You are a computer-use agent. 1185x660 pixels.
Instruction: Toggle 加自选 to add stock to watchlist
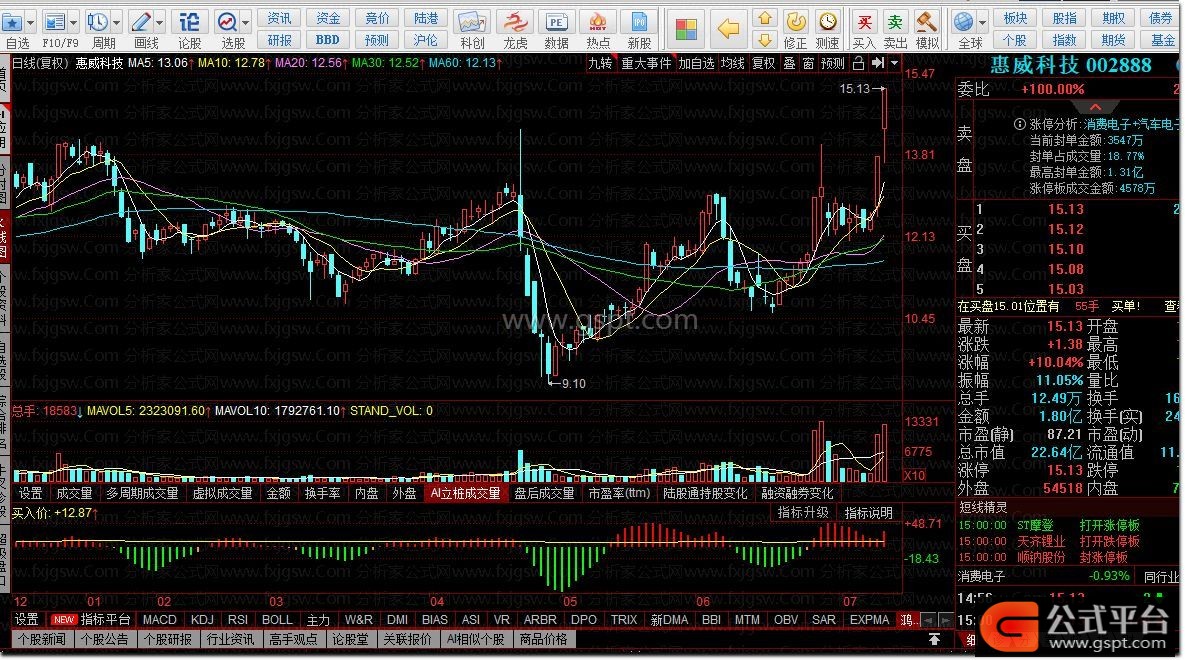(x=696, y=64)
